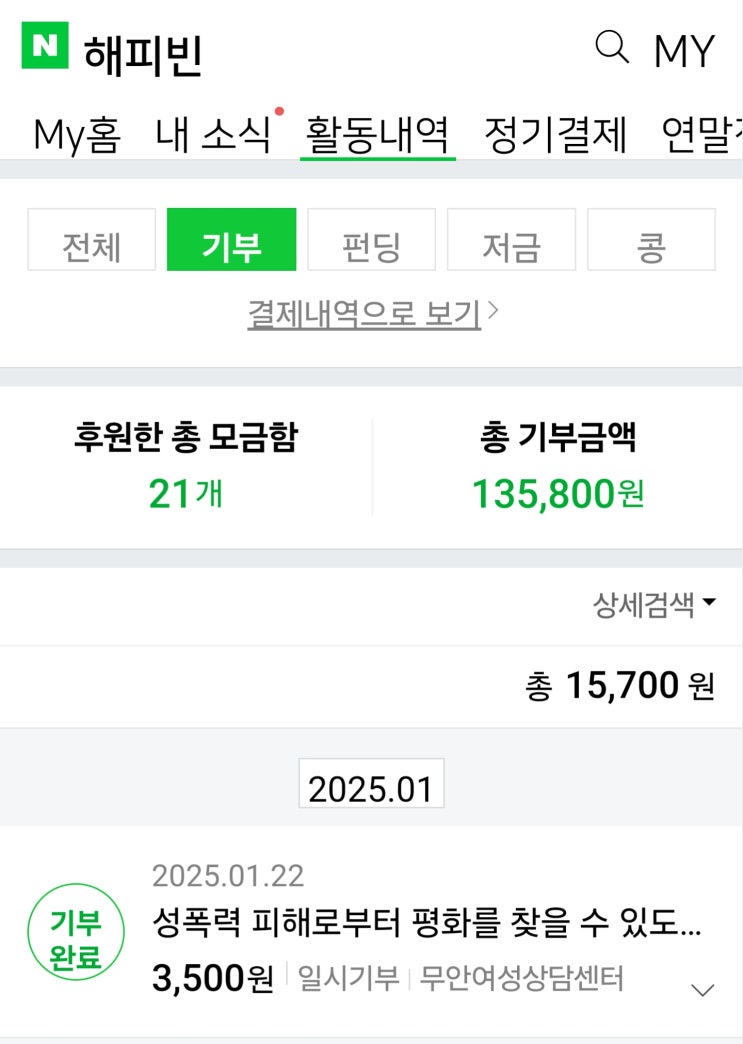
Task: Expand the 상세검색 dropdown
Action: pos(655,605)
